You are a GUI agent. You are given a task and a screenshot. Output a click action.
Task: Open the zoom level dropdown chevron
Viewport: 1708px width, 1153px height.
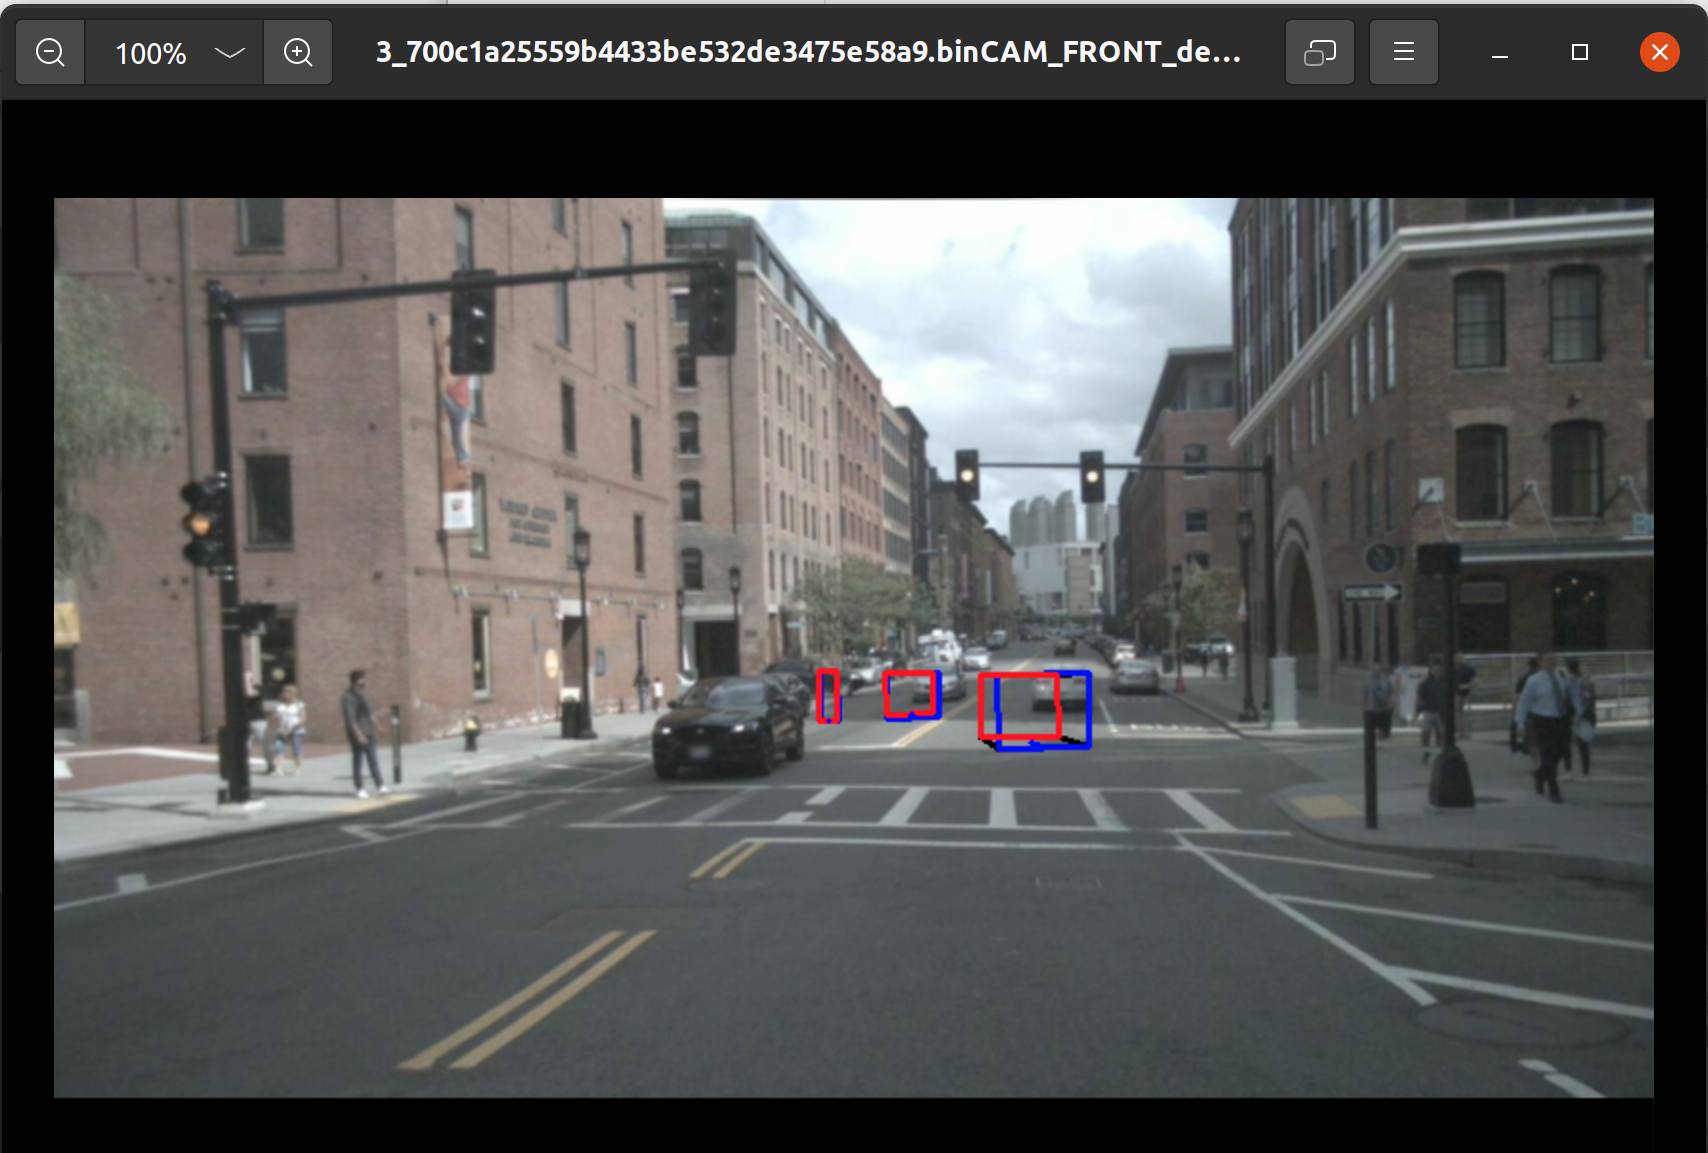tap(230, 52)
